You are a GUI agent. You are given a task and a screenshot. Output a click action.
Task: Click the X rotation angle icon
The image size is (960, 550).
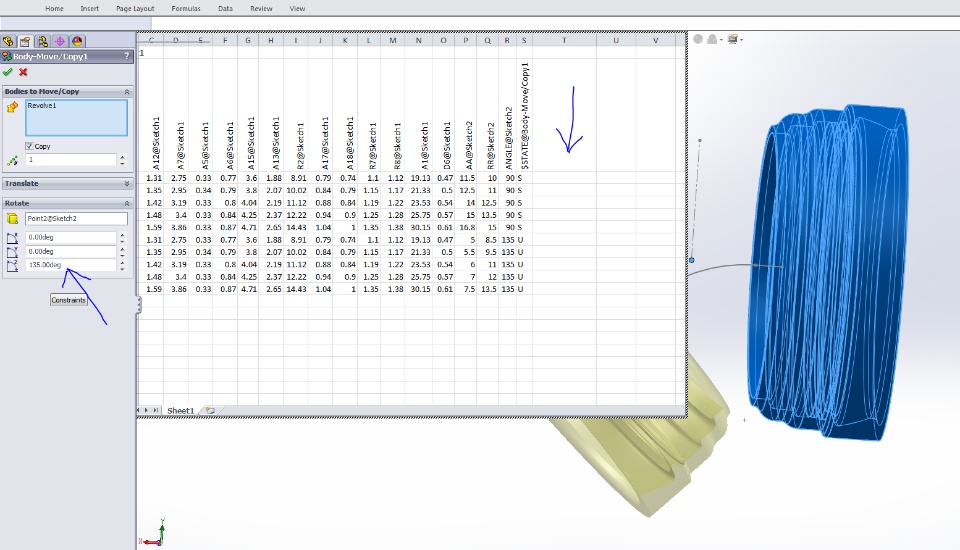pyautogui.click(x=12, y=238)
